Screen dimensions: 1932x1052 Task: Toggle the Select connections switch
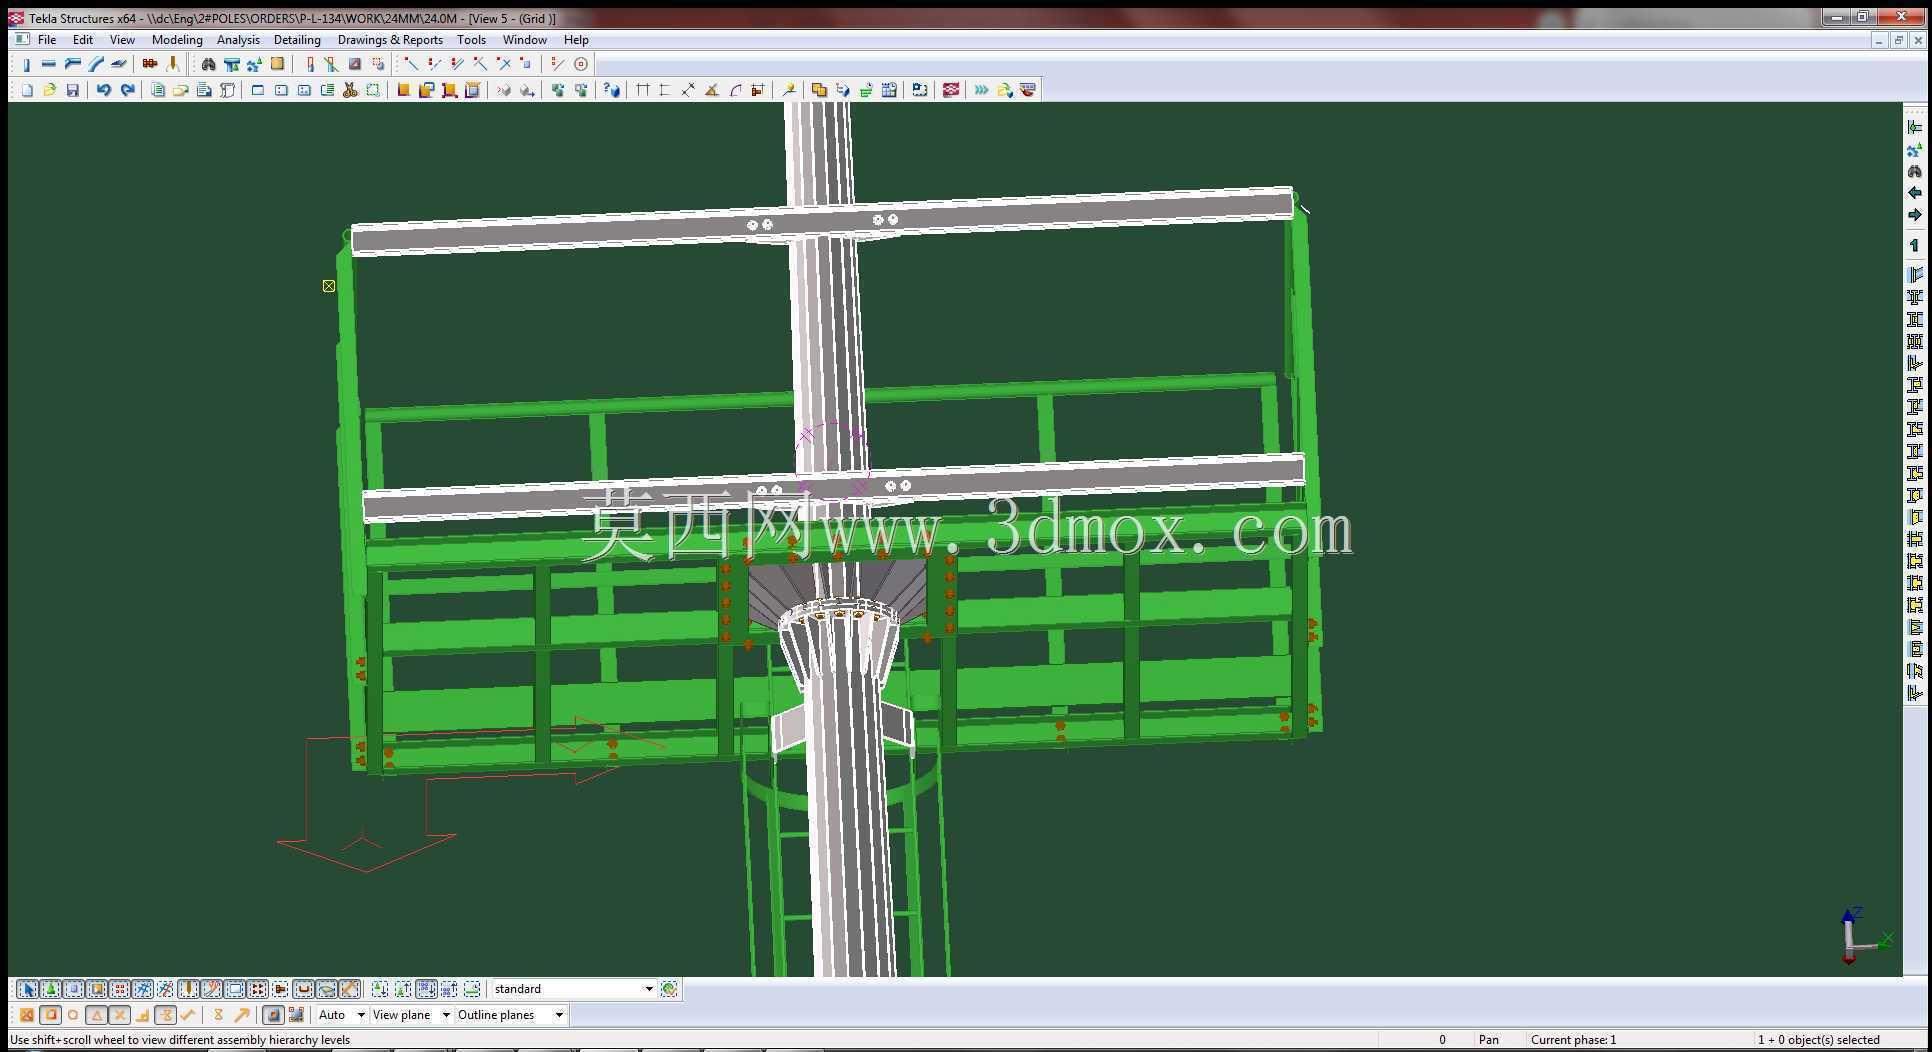[x=50, y=989]
